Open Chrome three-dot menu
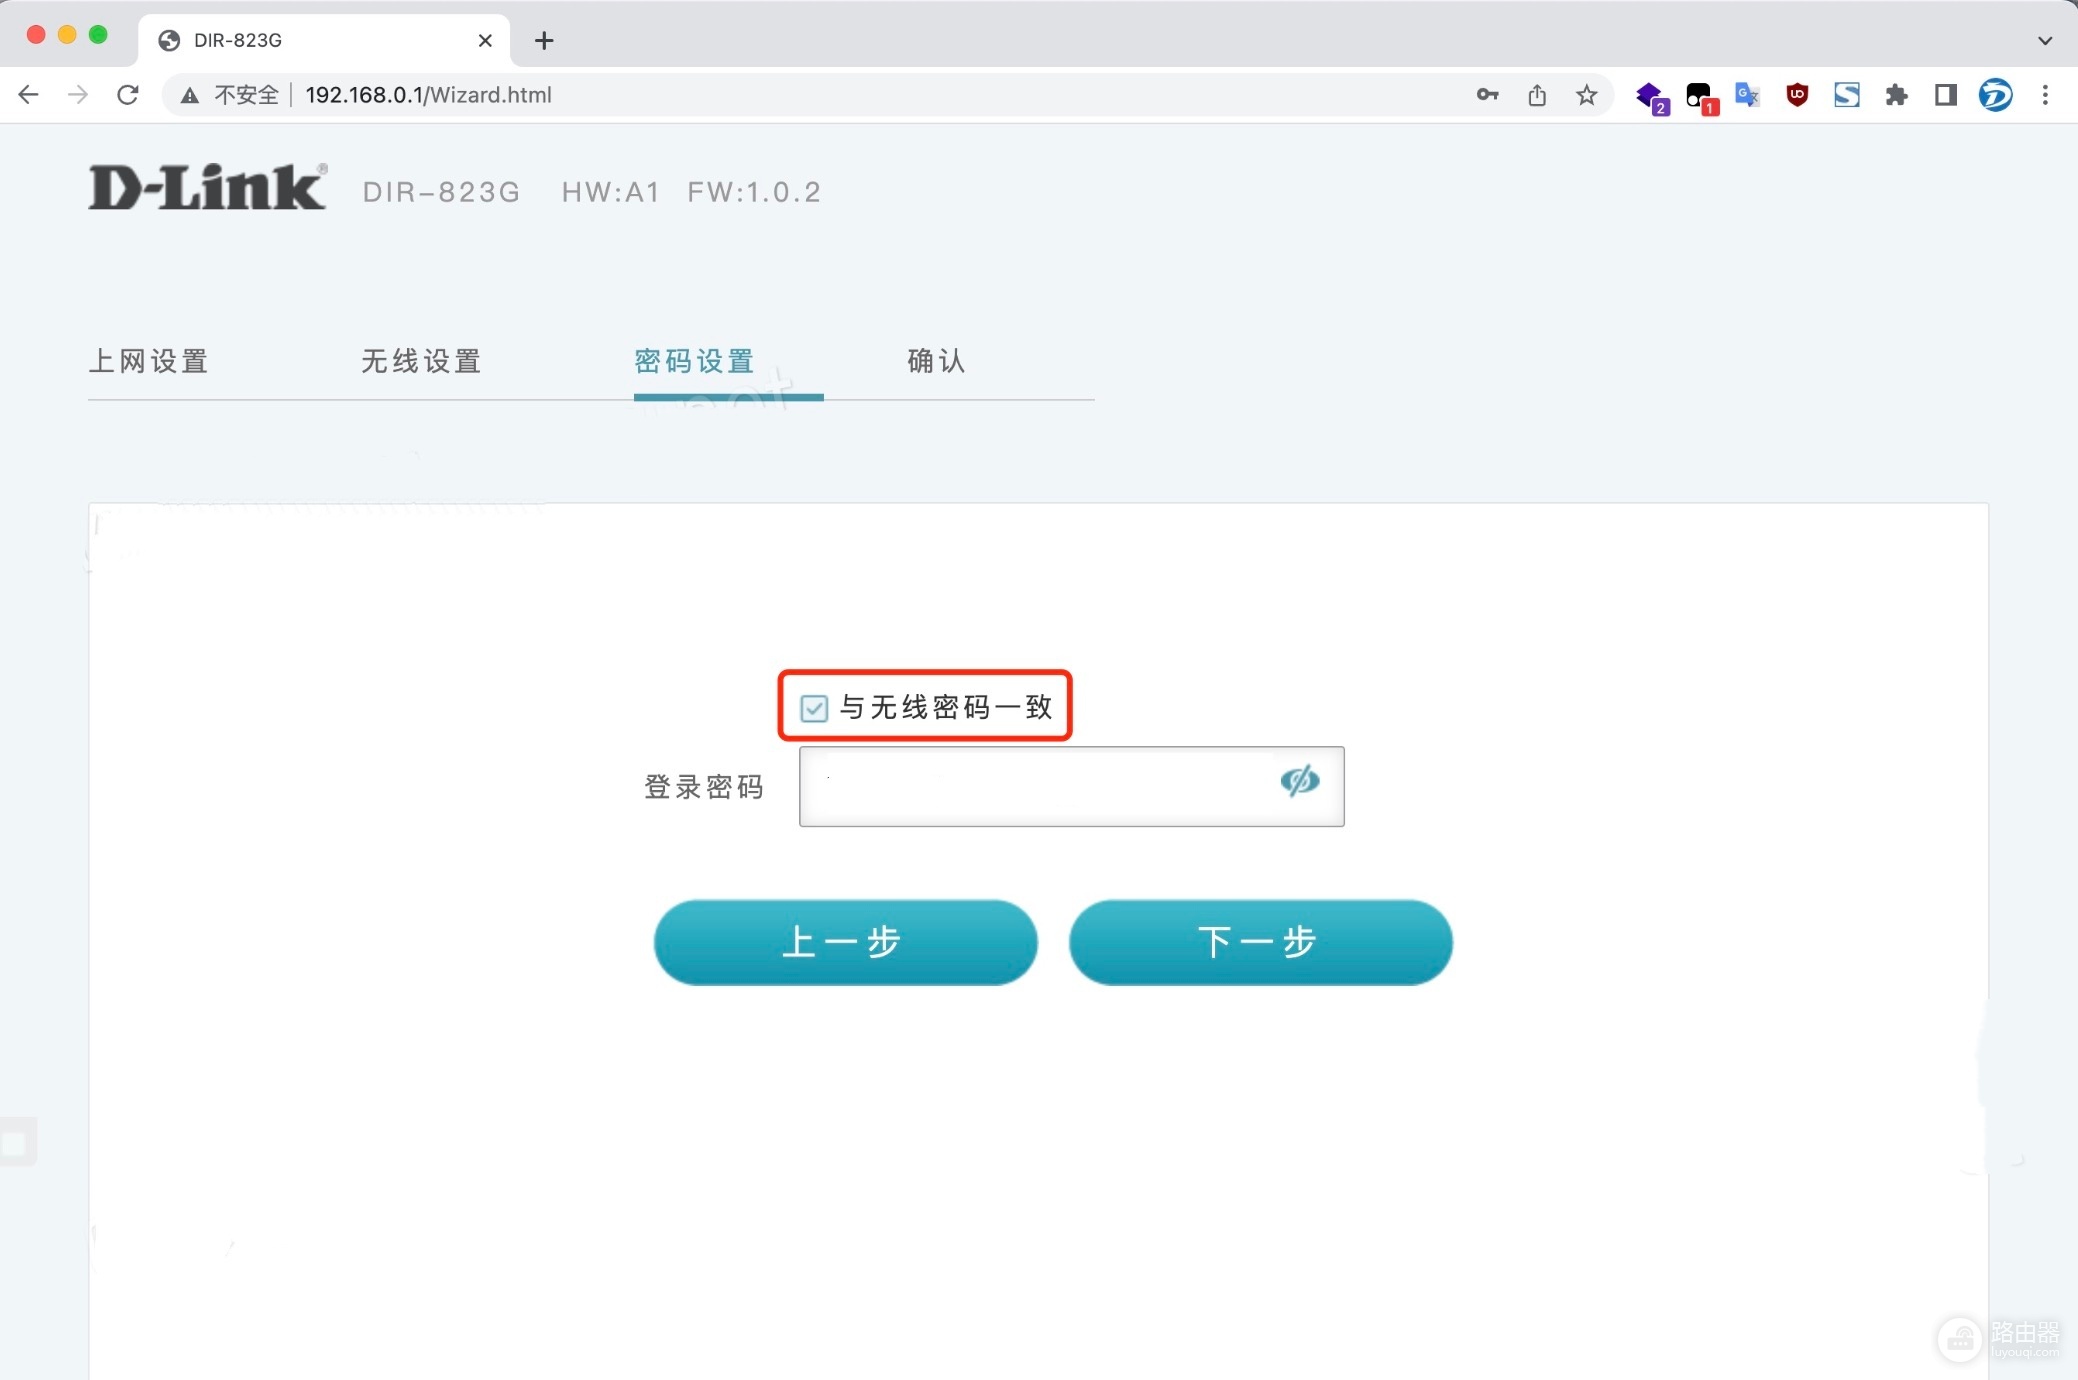 point(2045,95)
